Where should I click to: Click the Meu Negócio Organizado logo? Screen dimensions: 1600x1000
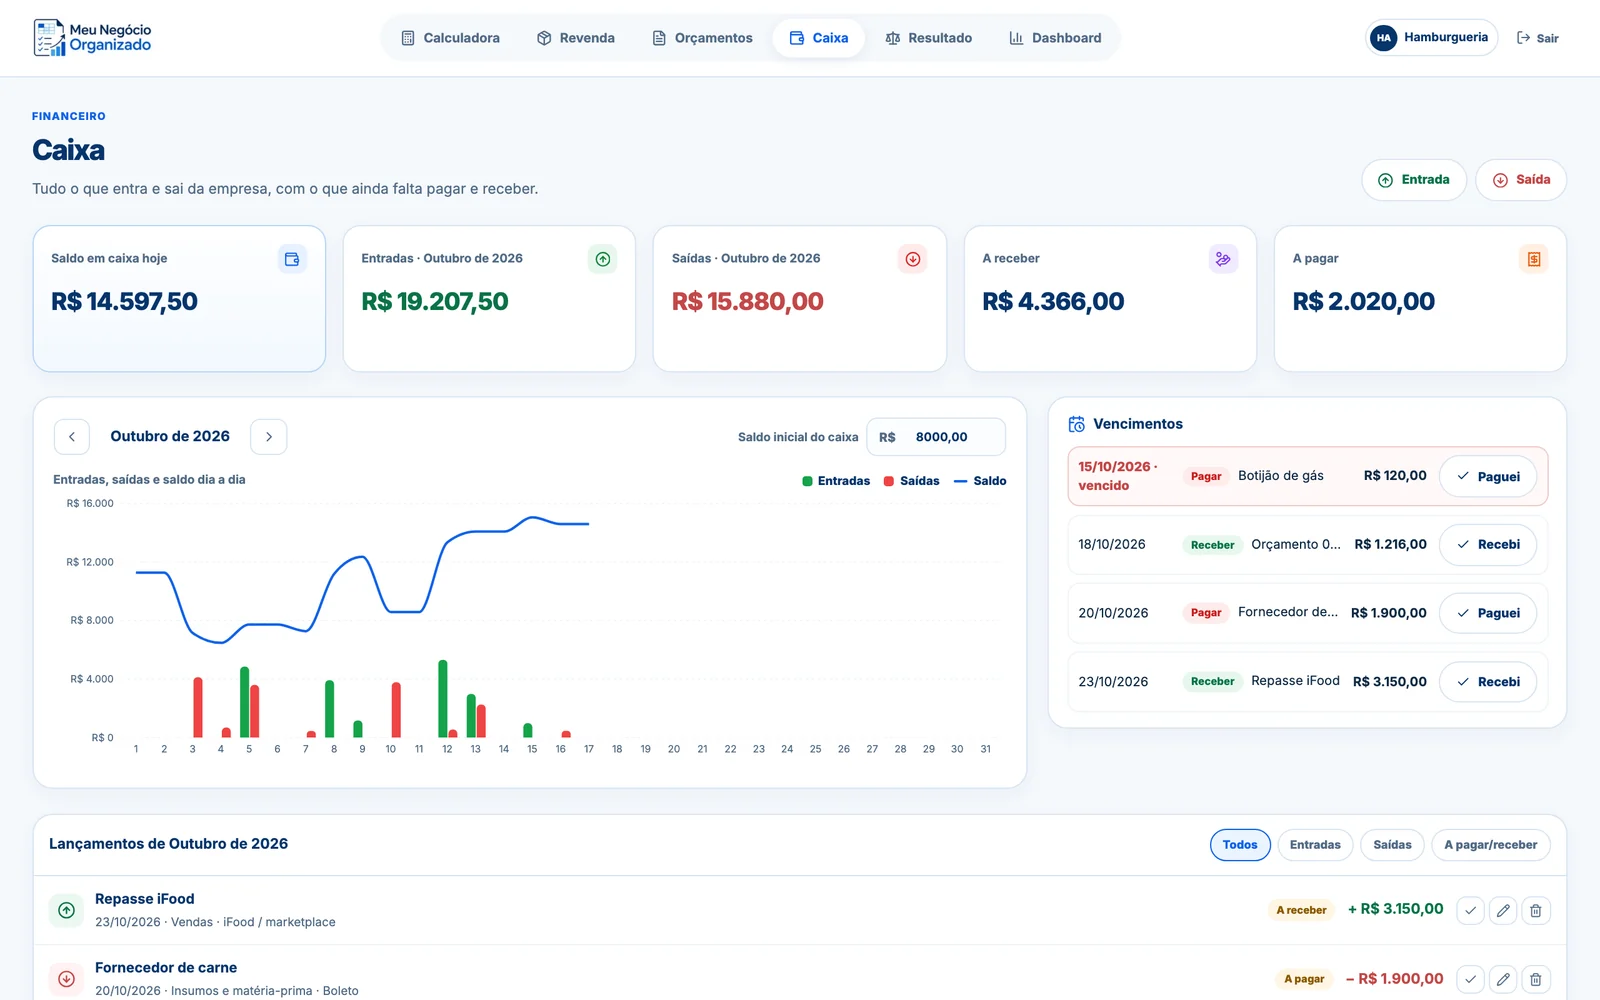92,38
